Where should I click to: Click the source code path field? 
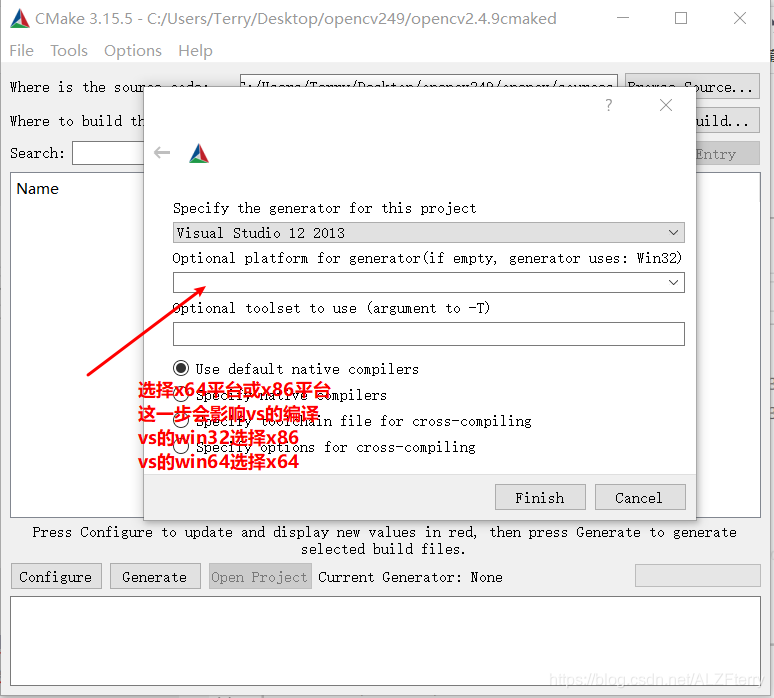428,81
